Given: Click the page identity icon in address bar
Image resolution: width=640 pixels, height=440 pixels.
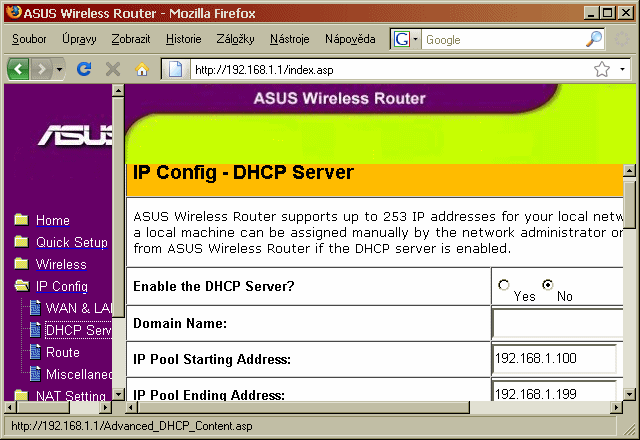Looking at the screenshot, I should (176, 69).
